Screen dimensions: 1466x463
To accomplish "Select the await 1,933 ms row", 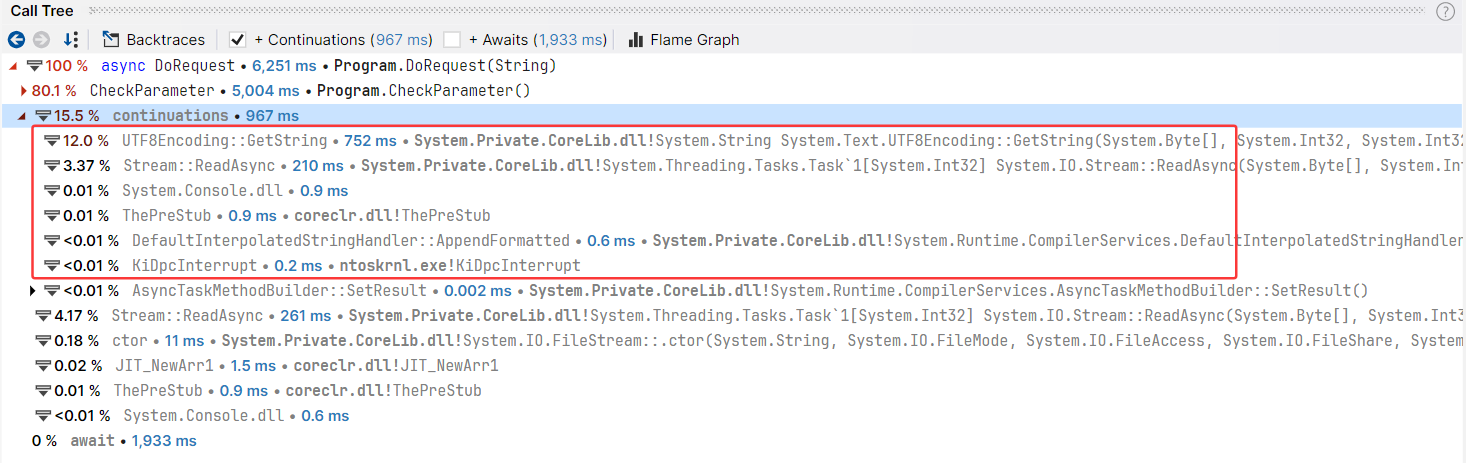I will [x=733, y=441].
